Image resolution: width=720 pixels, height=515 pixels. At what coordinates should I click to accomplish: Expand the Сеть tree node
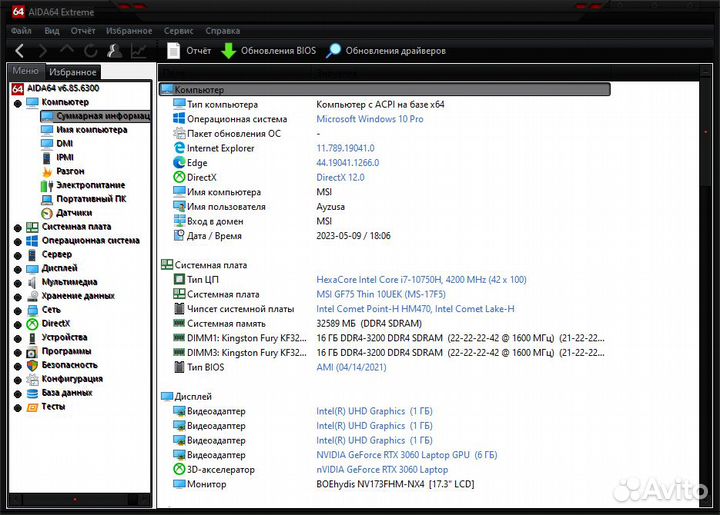pos(17,311)
